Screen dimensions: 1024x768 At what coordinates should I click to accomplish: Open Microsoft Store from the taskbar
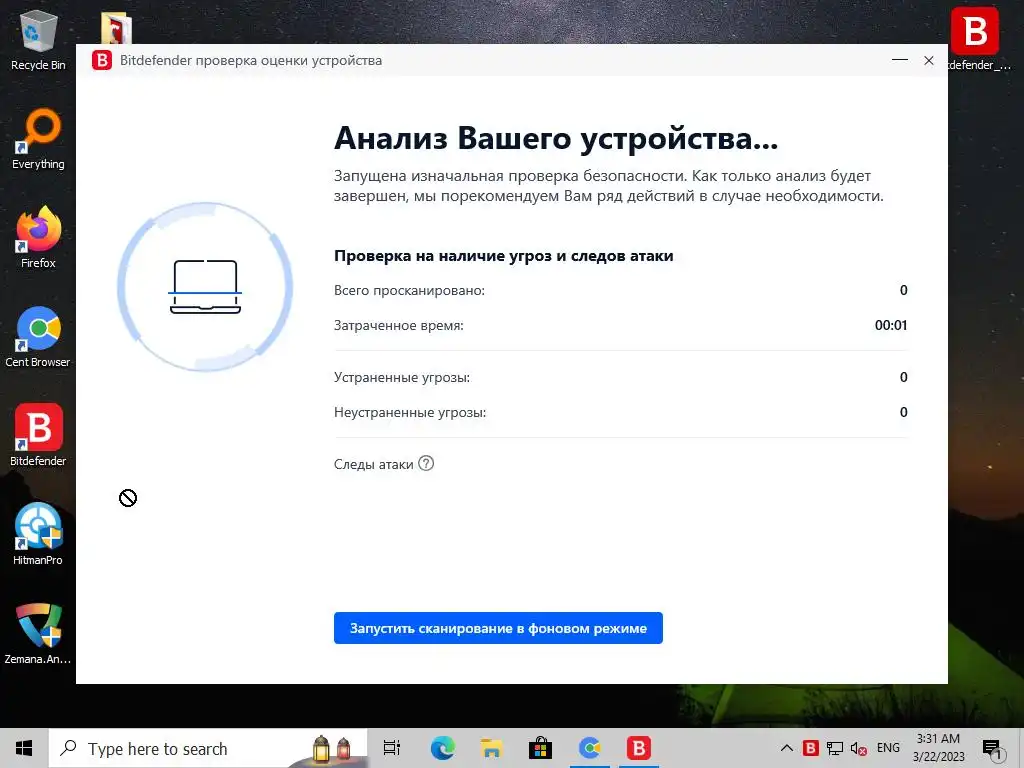coord(540,748)
